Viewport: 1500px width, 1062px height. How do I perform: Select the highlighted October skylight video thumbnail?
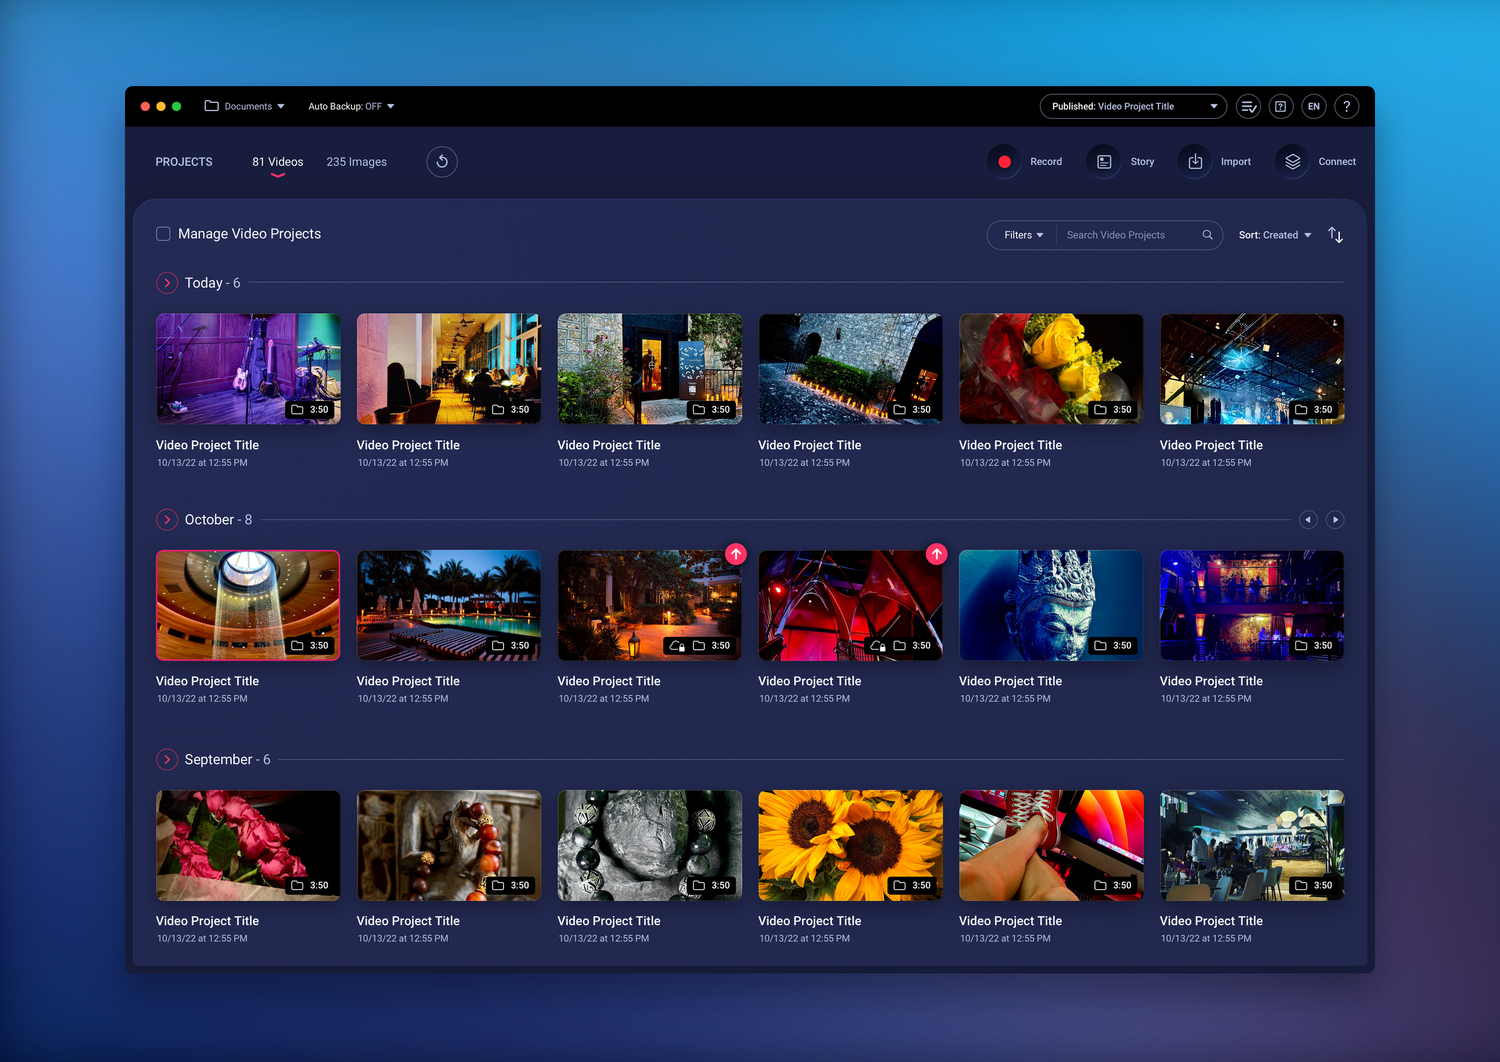coord(247,604)
